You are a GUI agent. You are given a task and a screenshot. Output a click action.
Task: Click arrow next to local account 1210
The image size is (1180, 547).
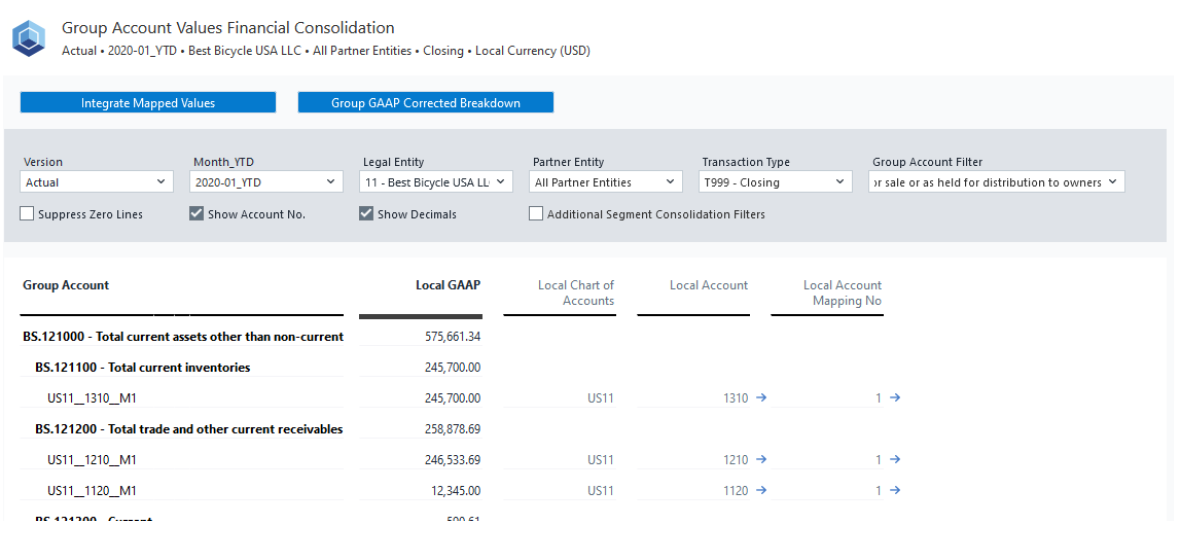[x=761, y=460]
